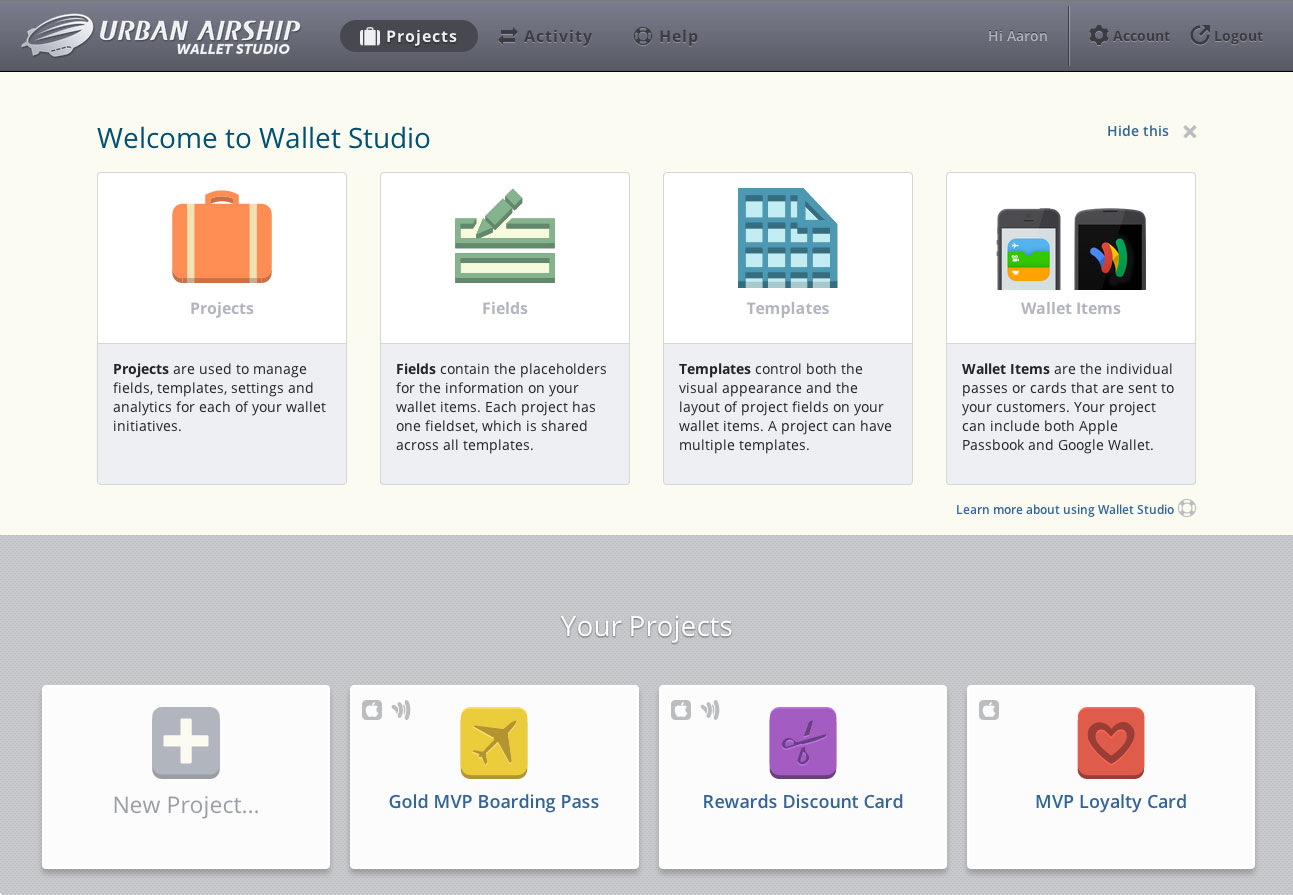Click the purple scissors project icon
Screen dimensions: 1293x895
[x=803, y=742]
